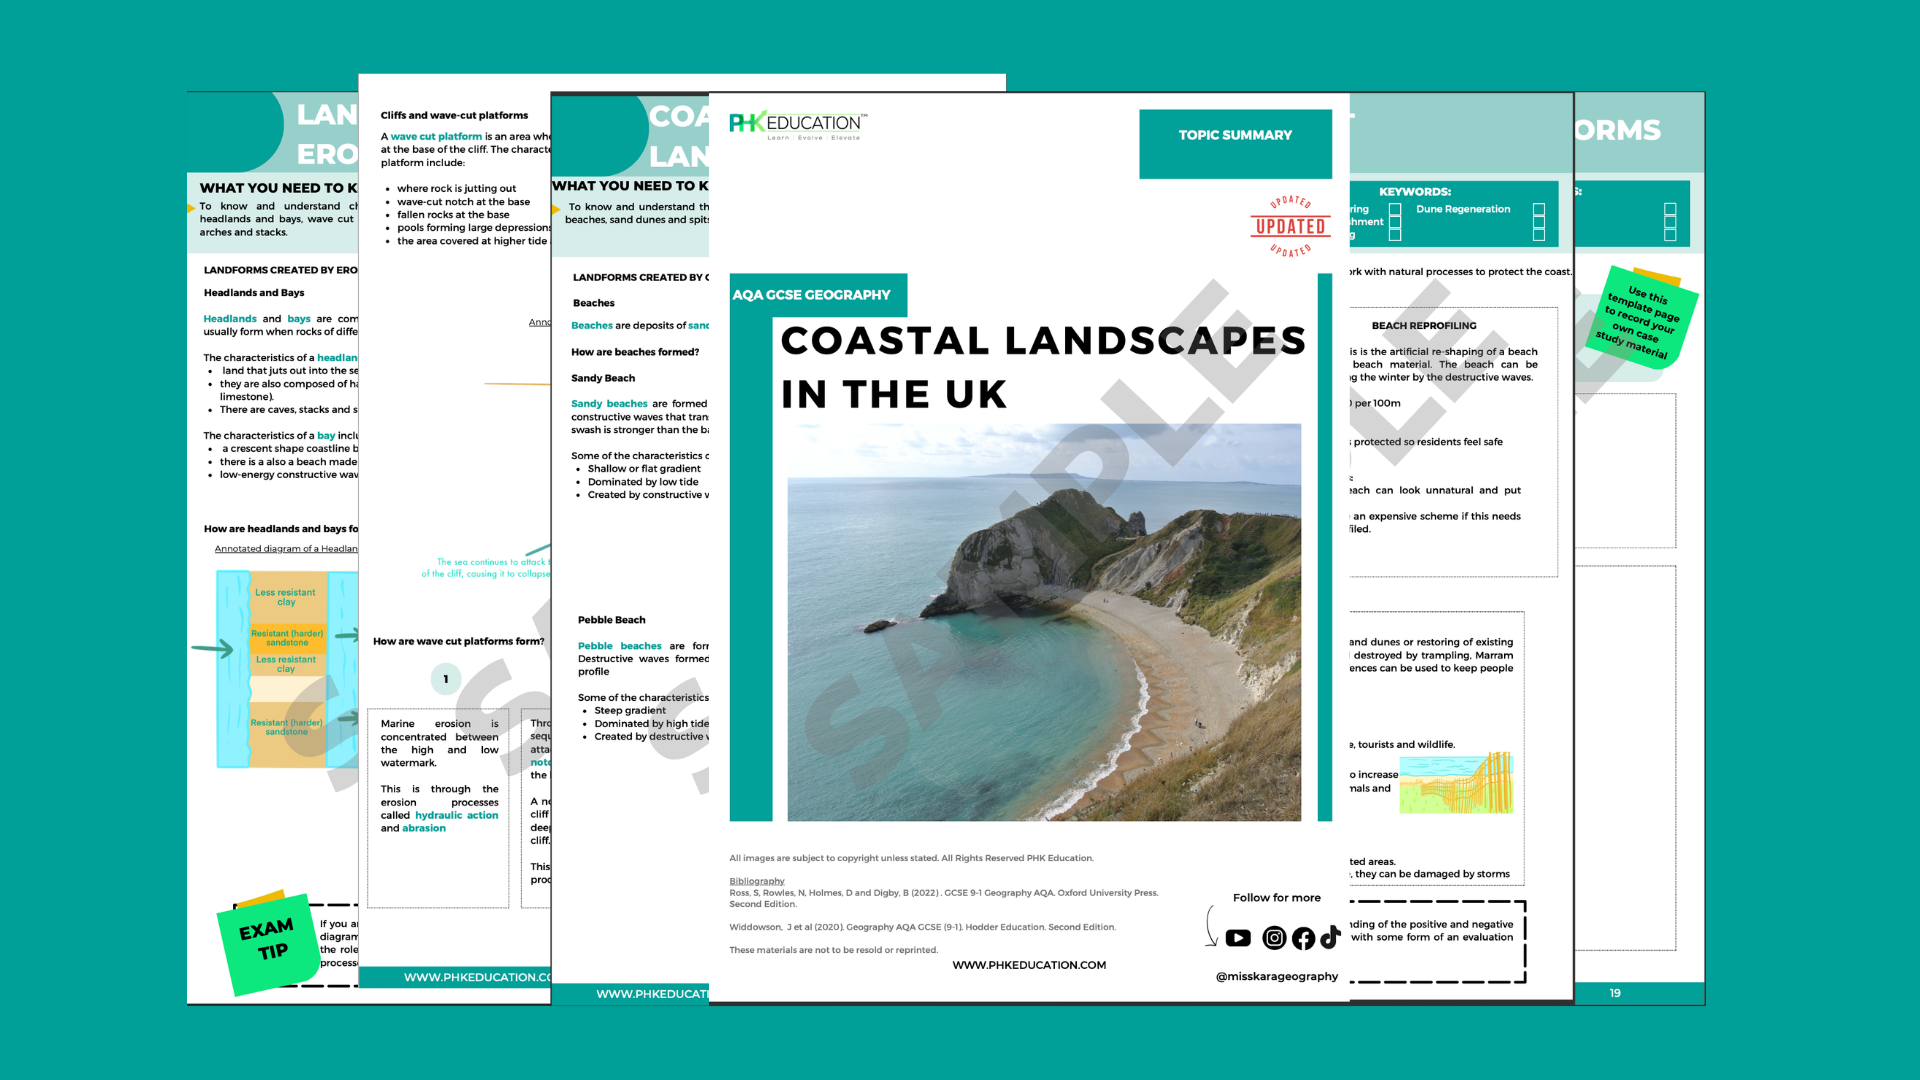This screenshot has height=1080, width=1920.
Task: Click the AQA GCSE GEOGRAPHY label
Action: tap(811, 295)
